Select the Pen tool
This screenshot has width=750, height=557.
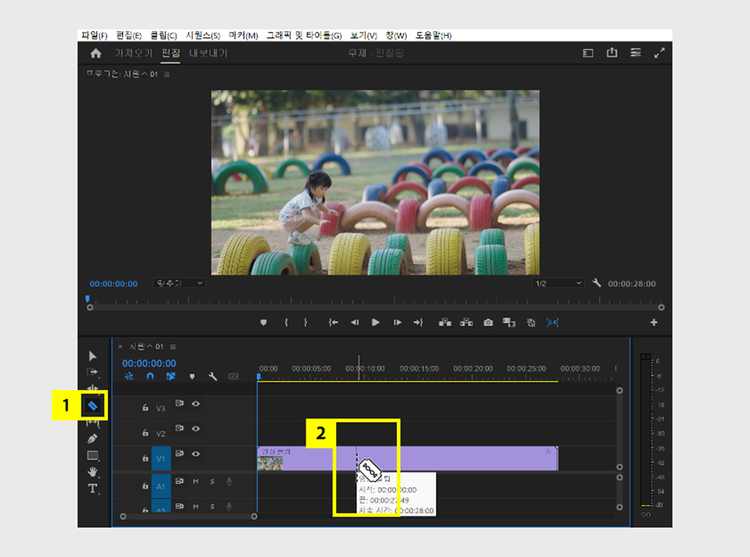click(93, 438)
